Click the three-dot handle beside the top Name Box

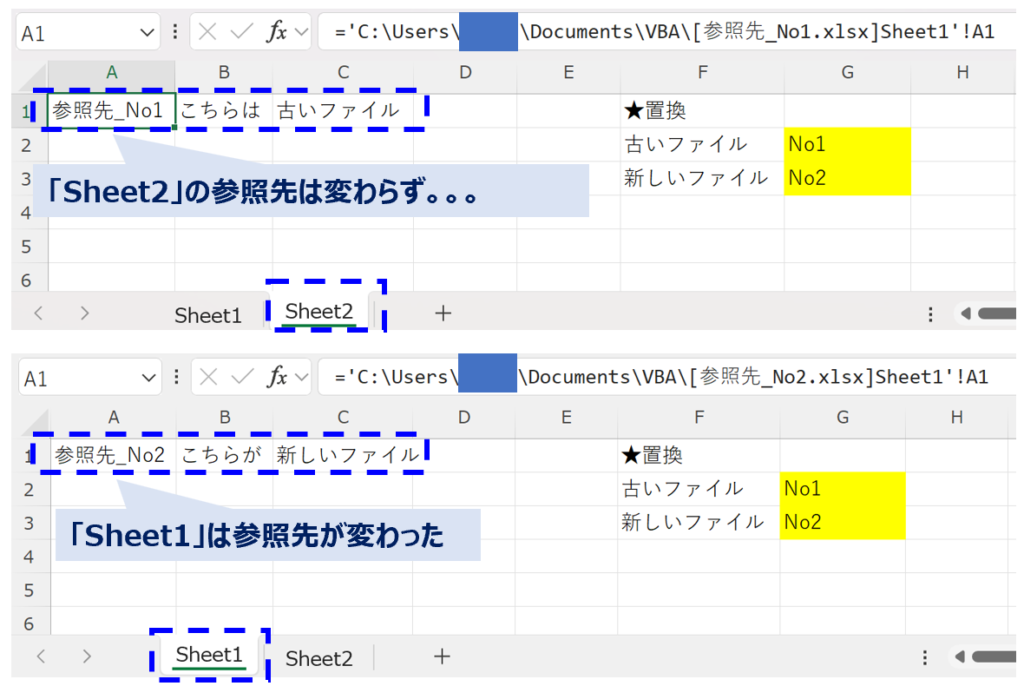pyautogui.click(x=175, y=31)
